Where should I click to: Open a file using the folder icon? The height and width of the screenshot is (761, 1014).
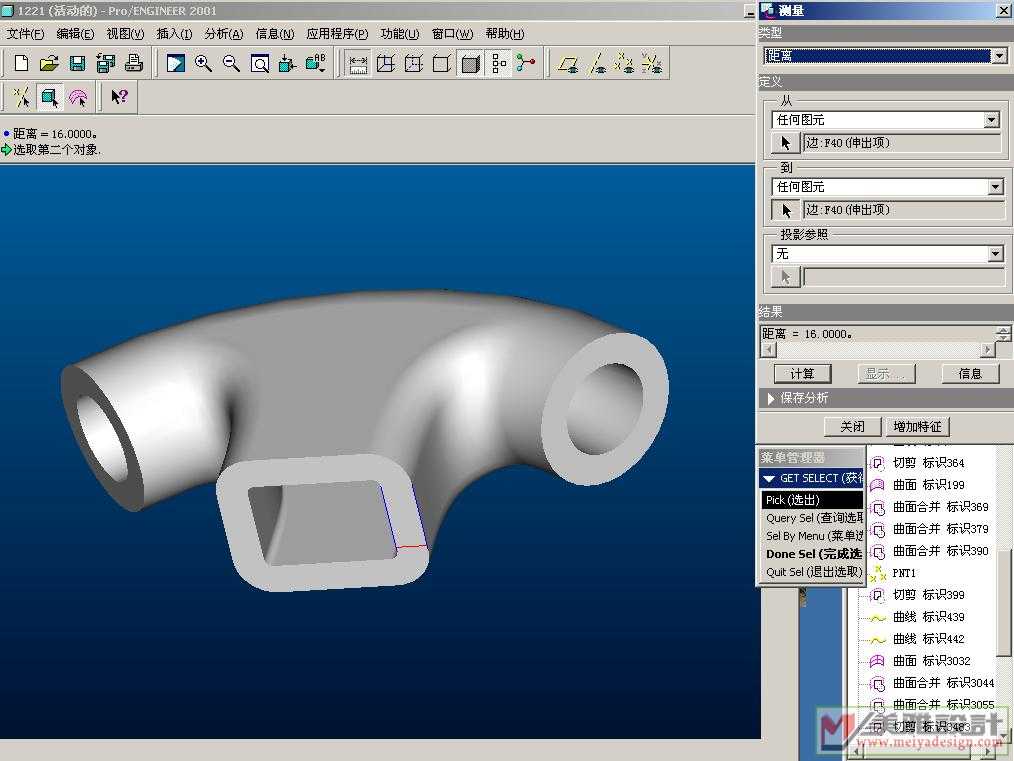point(49,63)
